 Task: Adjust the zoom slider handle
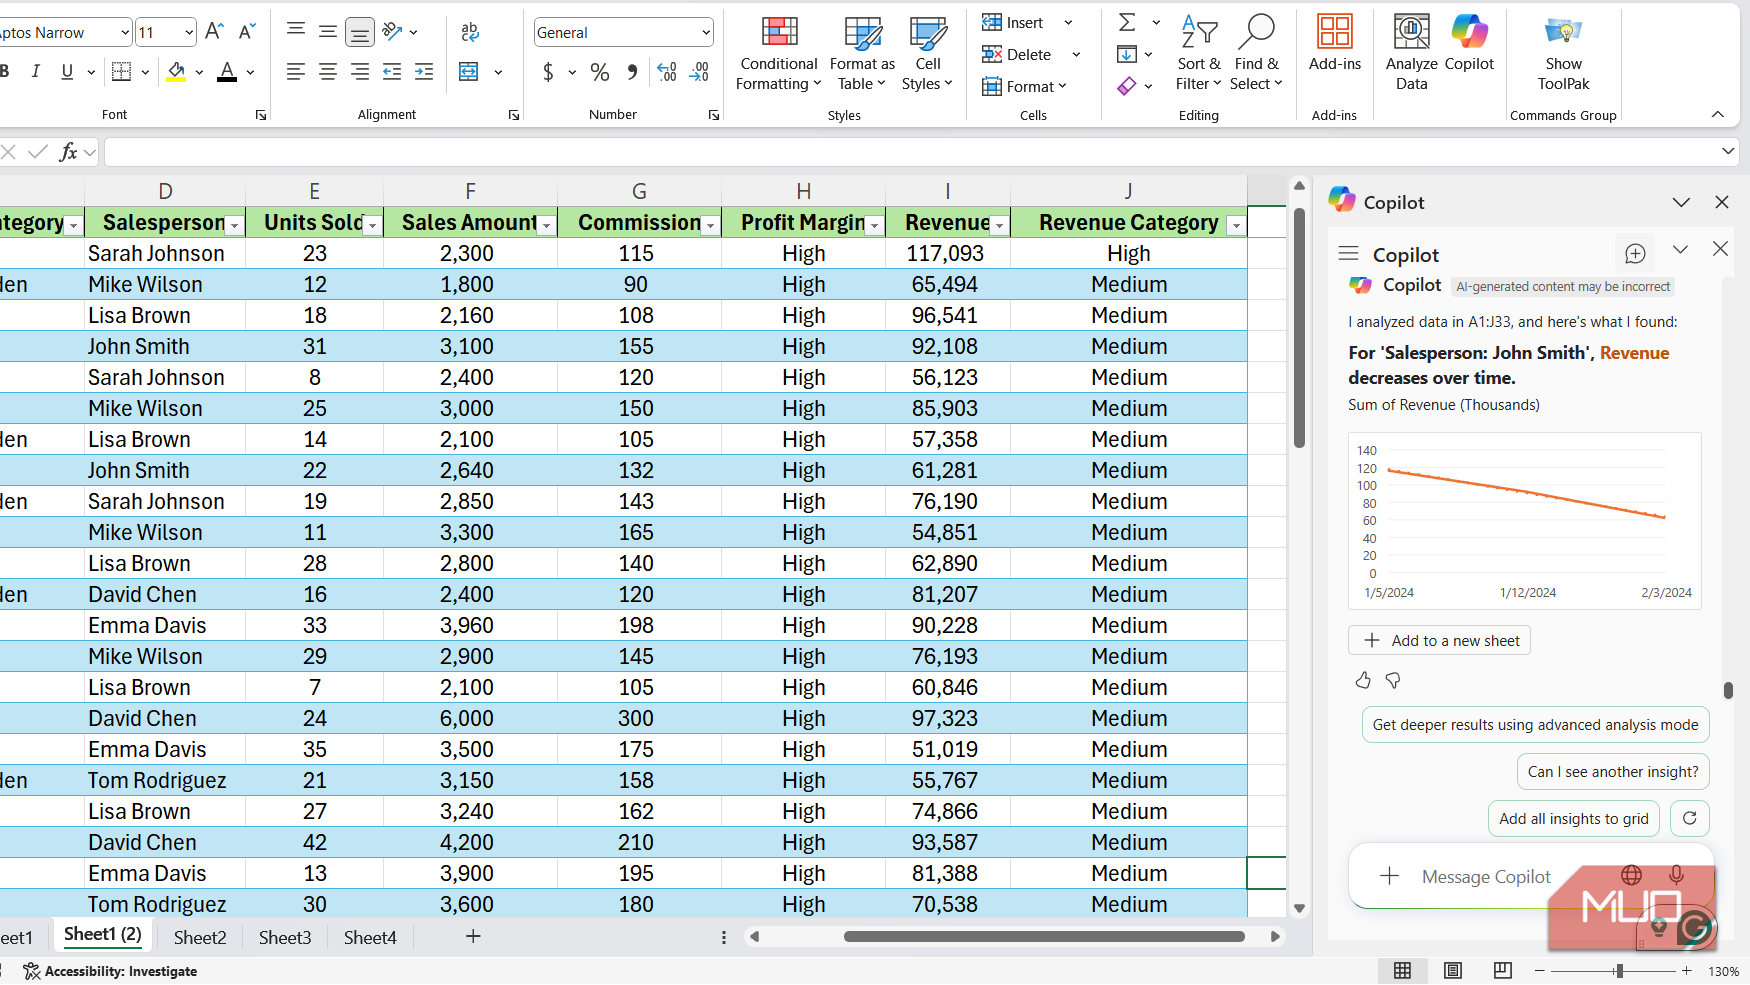pos(1619,971)
